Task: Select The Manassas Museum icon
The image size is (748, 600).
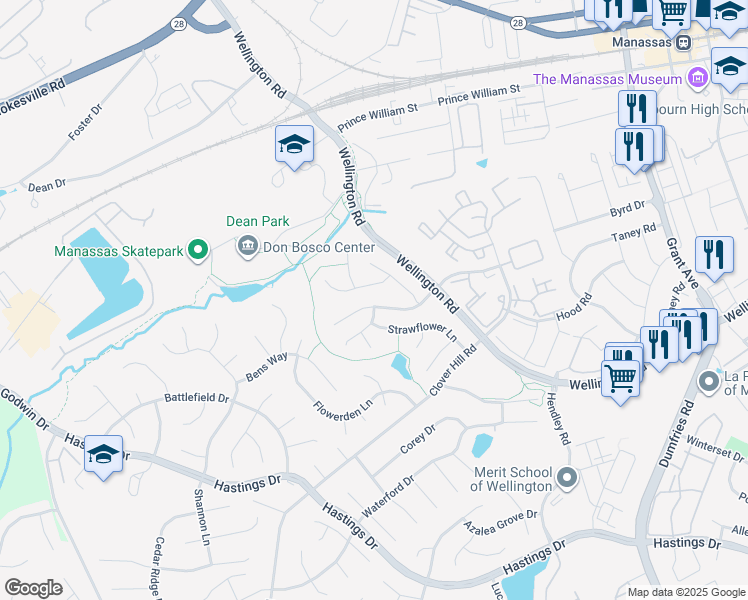Action: click(x=698, y=78)
